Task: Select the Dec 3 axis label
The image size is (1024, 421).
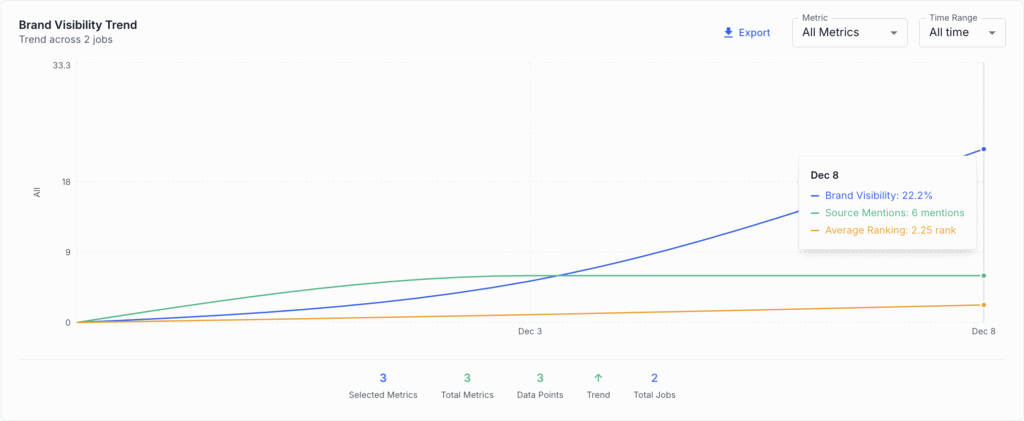Action: point(530,331)
